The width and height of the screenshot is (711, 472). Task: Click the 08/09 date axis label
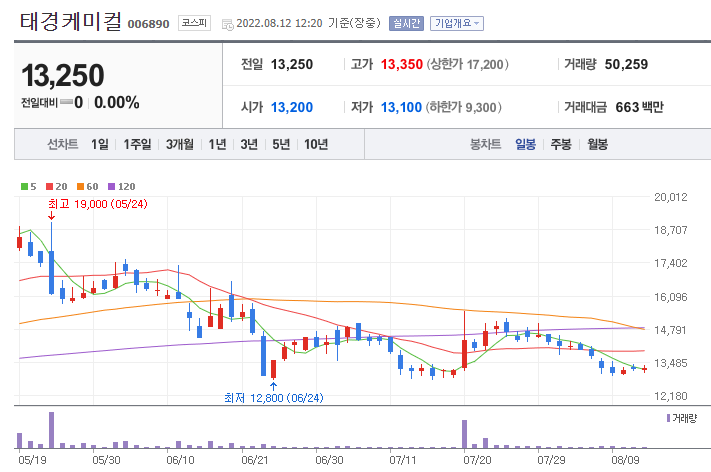(625, 460)
